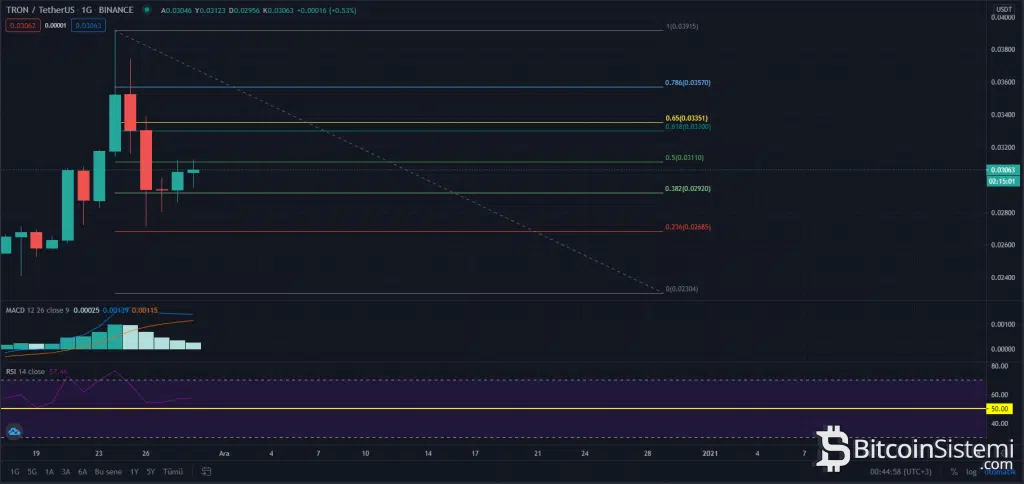The image size is (1024, 484).
Task: Select the 1G time range
Action: 14,471
